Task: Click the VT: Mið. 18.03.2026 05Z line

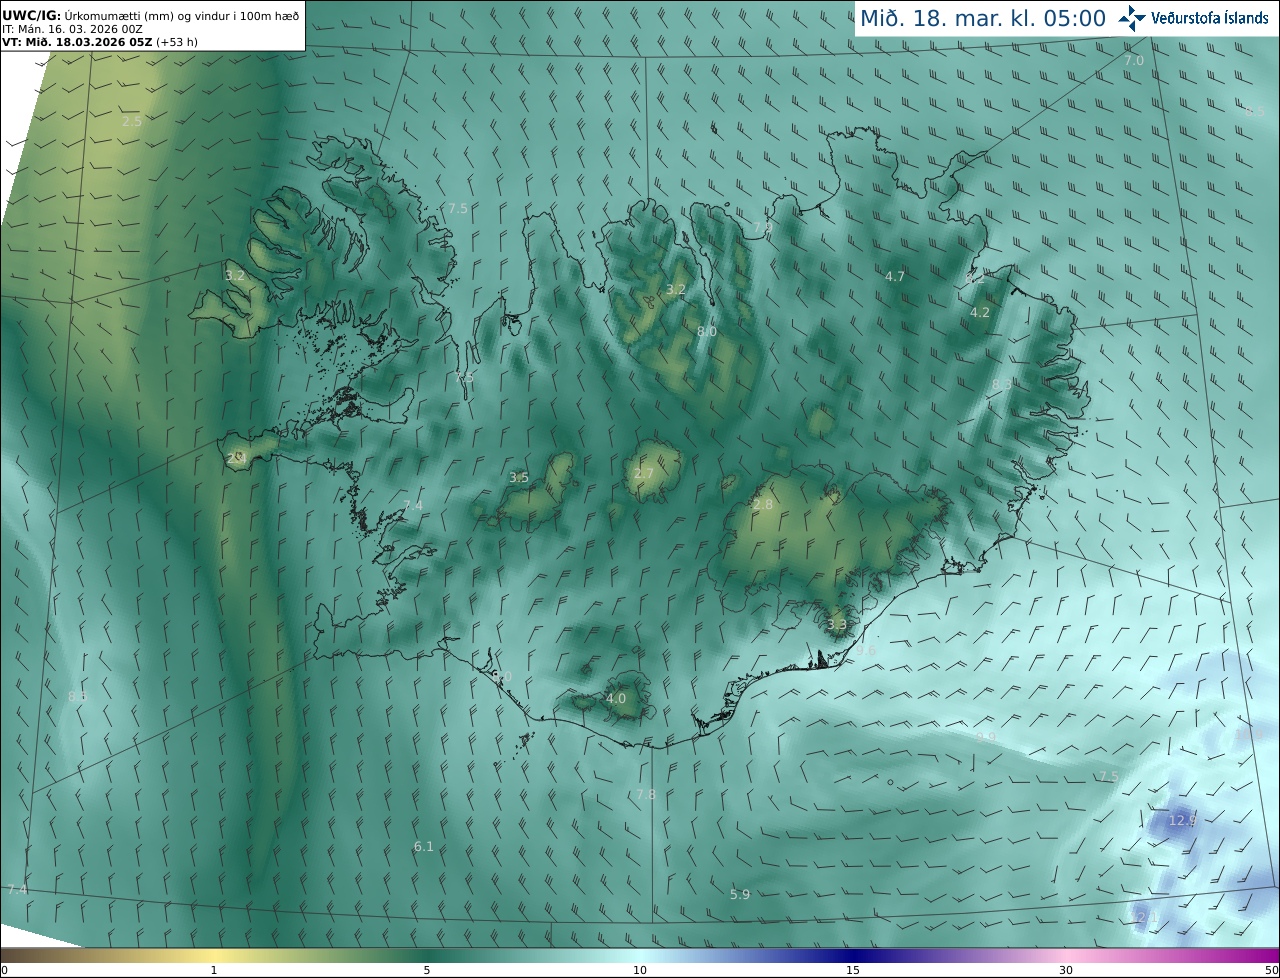Action: click(x=98, y=42)
